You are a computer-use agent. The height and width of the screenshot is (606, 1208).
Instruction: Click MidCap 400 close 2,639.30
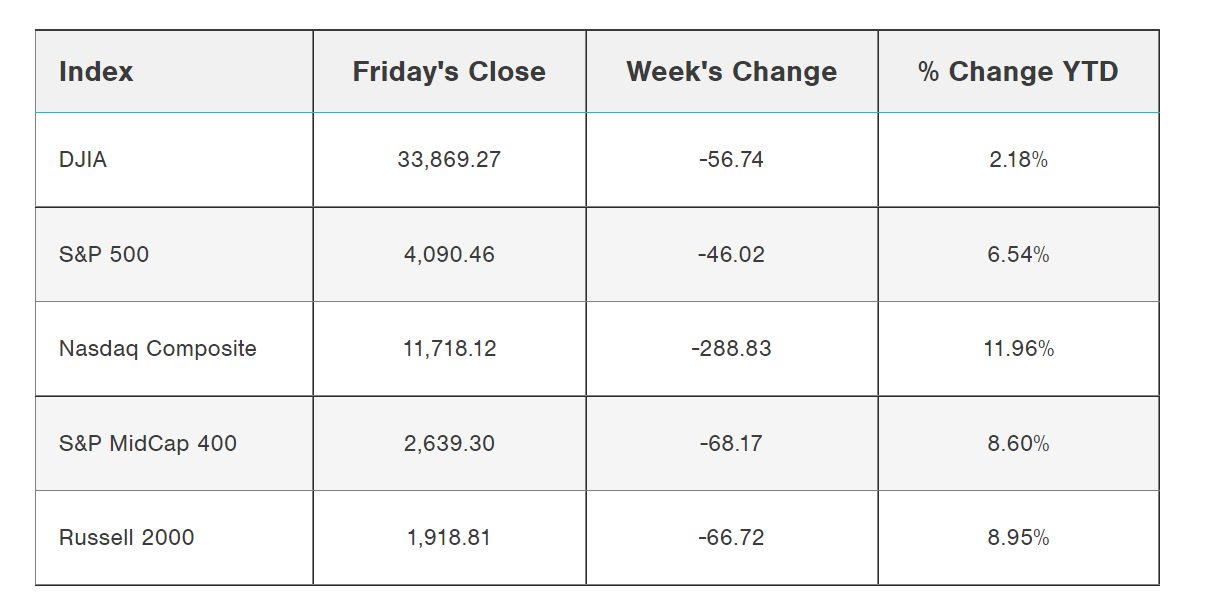coord(449,443)
